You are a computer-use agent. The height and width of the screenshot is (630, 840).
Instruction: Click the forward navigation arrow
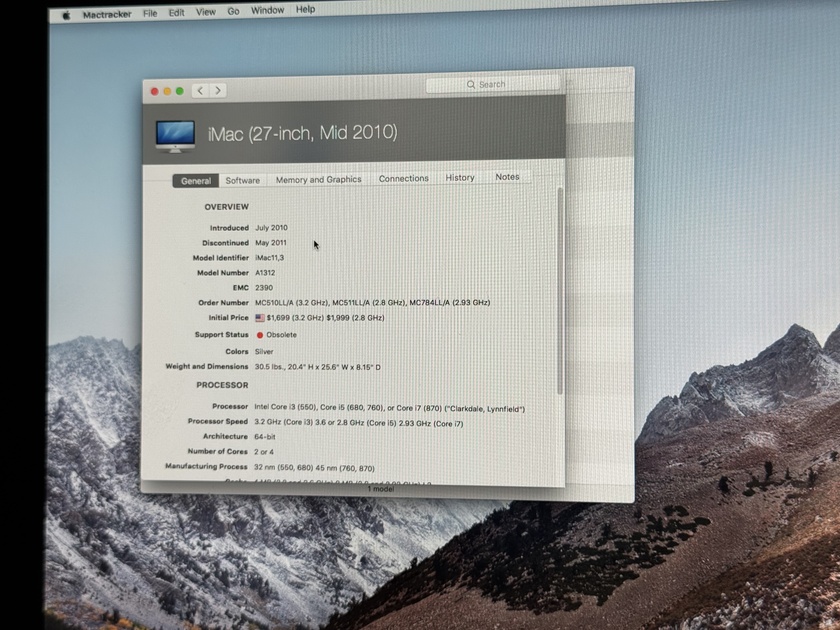[x=217, y=89]
